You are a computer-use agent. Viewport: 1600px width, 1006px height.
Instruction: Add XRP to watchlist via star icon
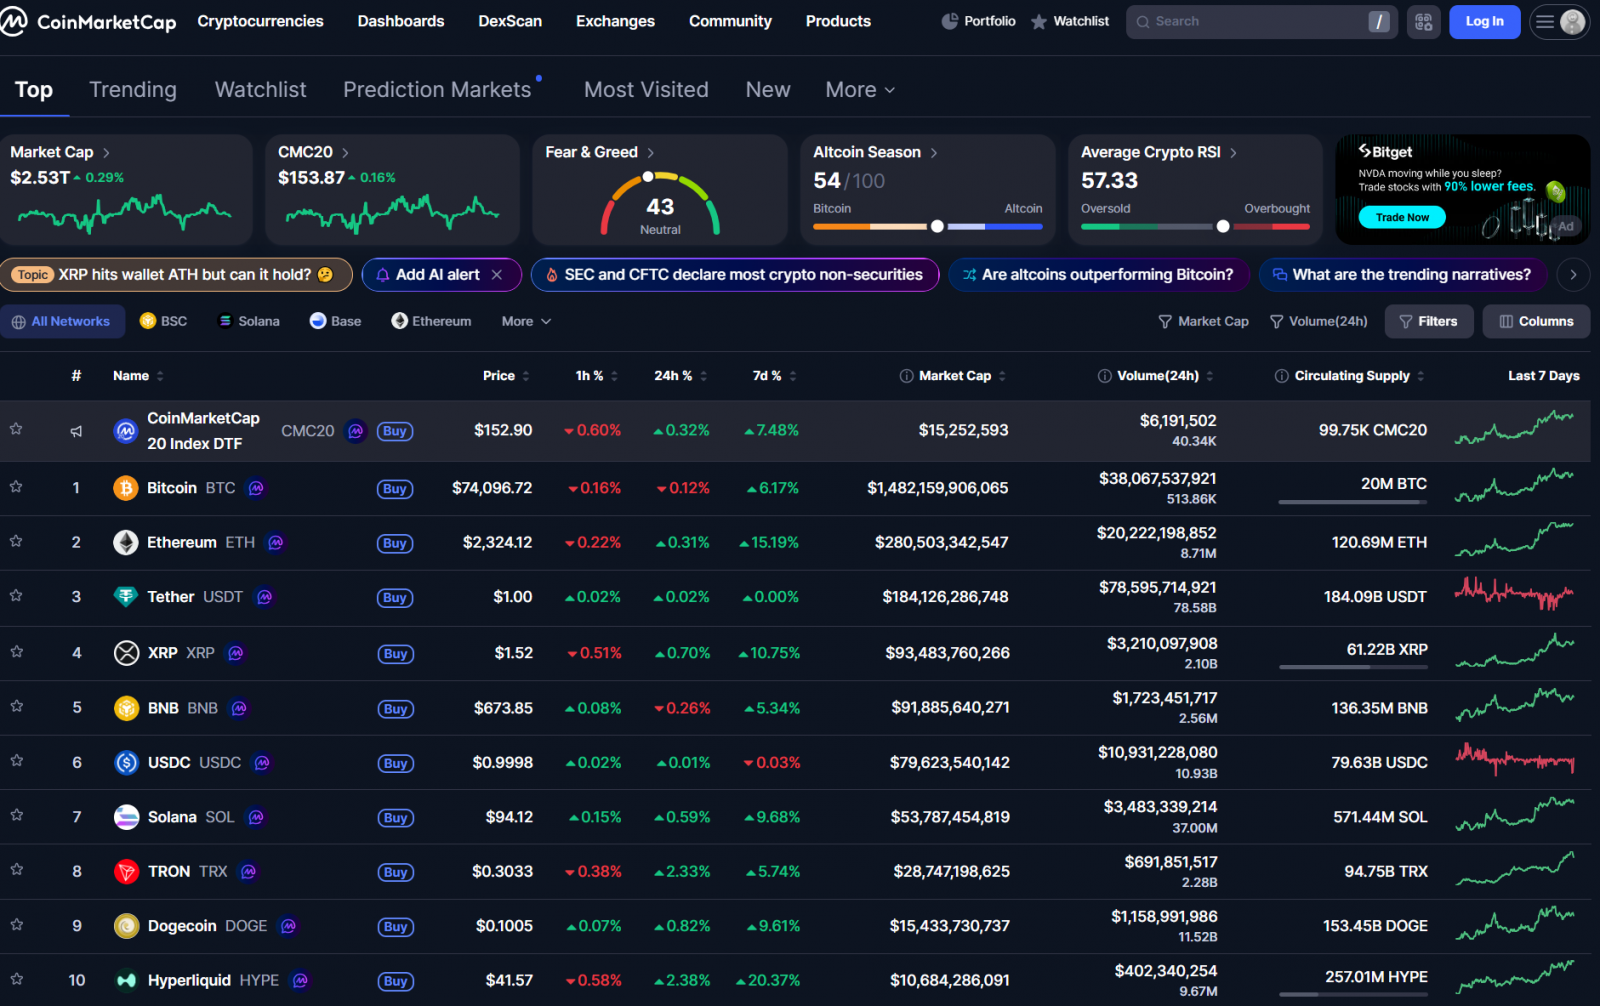[x=16, y=652]
